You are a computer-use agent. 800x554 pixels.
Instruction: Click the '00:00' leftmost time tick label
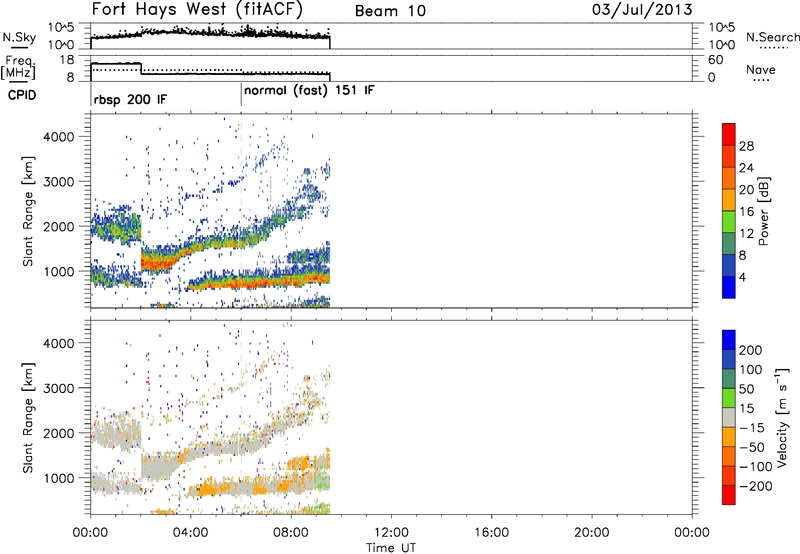pos(90,533)
